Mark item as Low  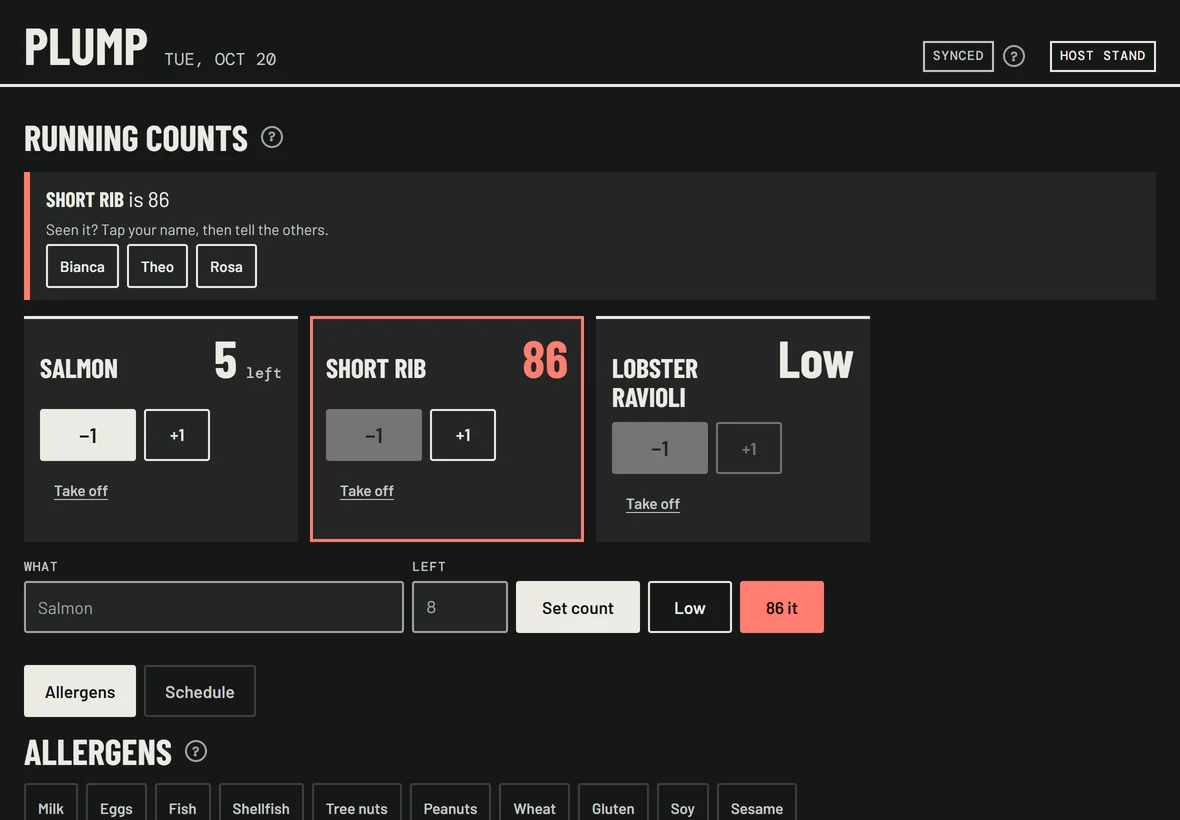689,607
